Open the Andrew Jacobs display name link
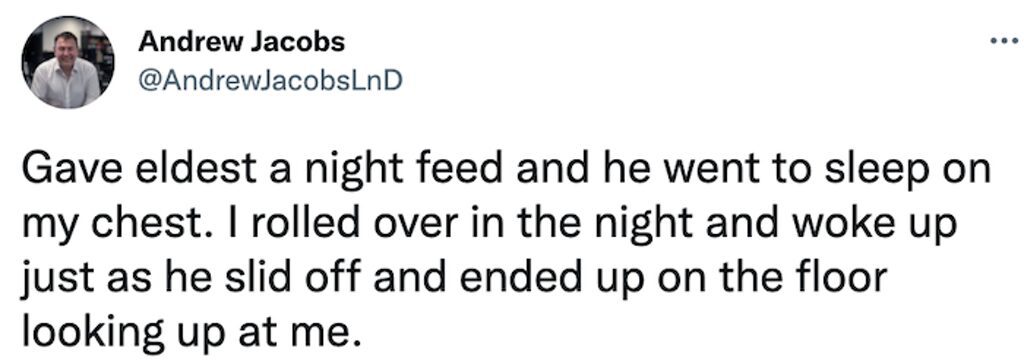 point(242,42)
